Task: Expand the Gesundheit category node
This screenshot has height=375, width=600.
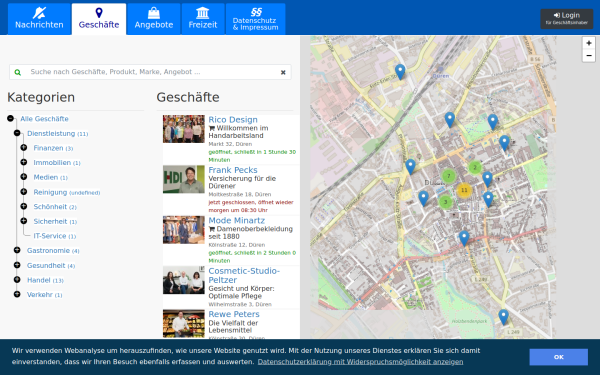Action: (17, 265)
